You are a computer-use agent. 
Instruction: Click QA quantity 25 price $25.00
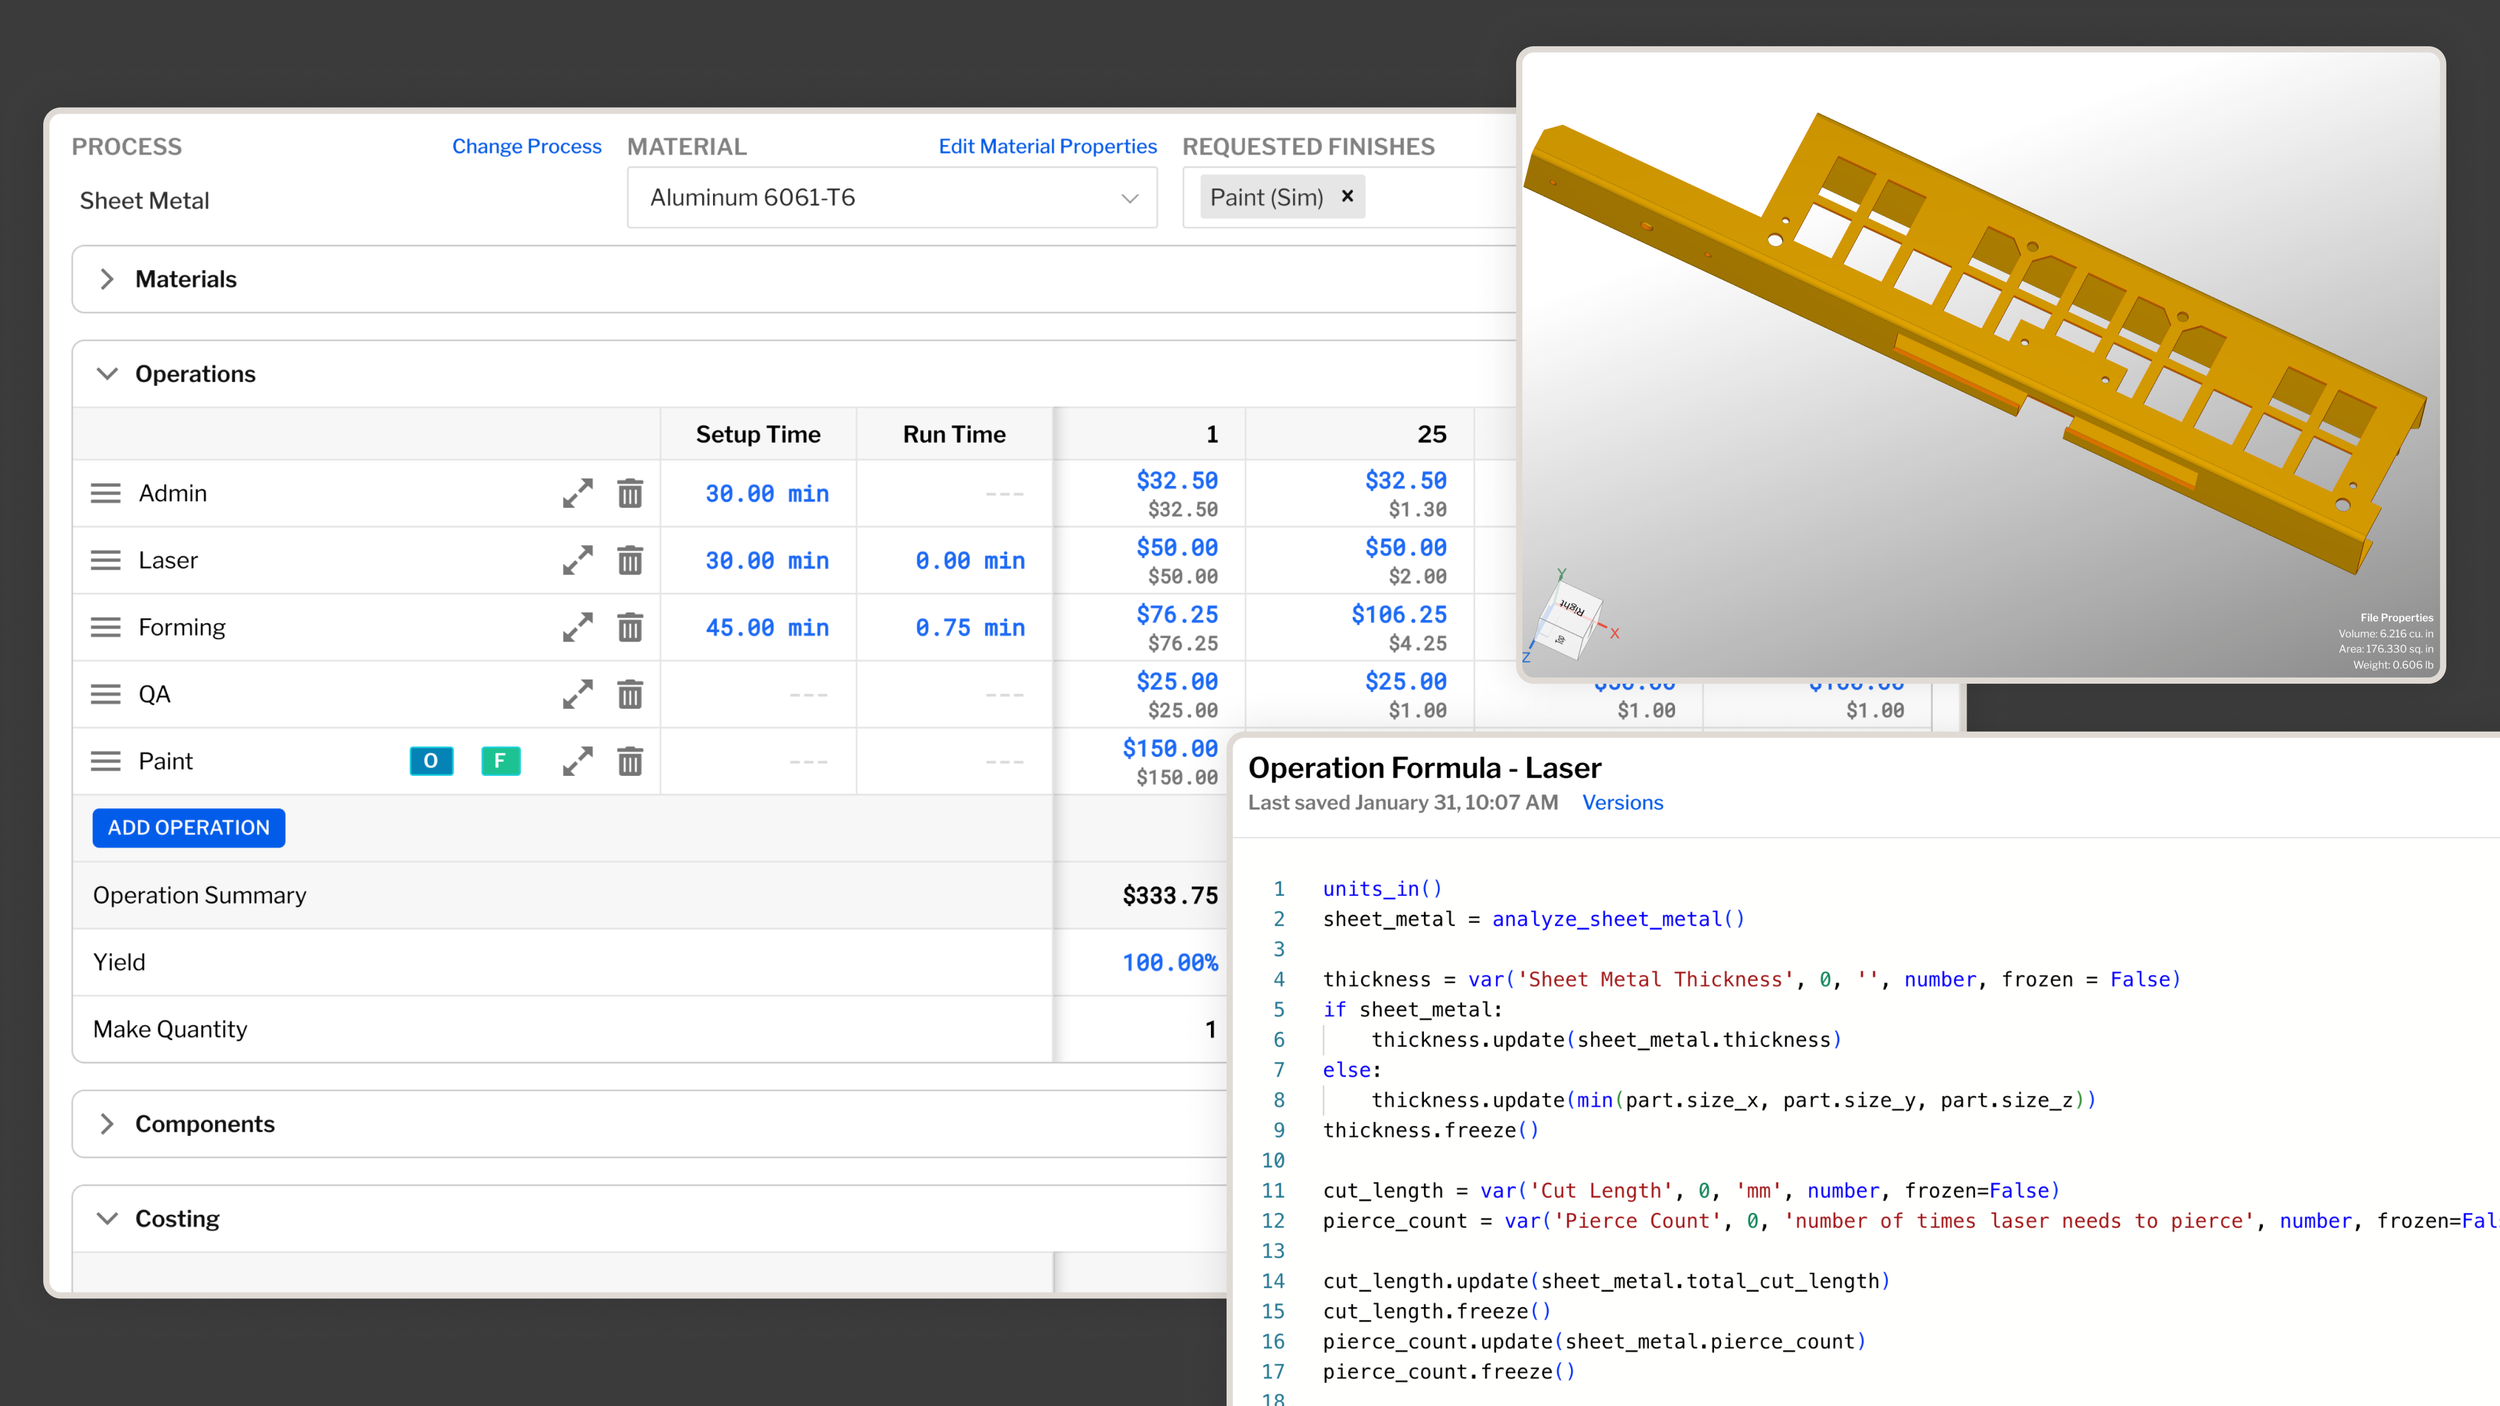pyautogui.click(x=1406, y=682)
